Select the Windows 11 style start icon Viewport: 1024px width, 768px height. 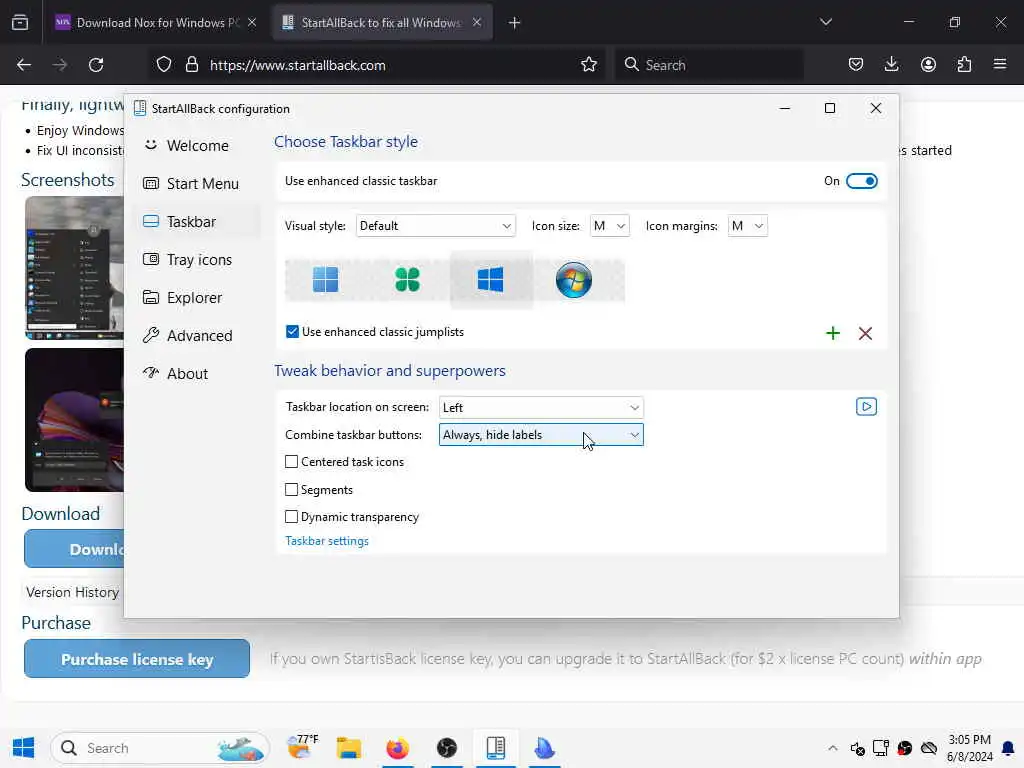(x=325, y=280)
